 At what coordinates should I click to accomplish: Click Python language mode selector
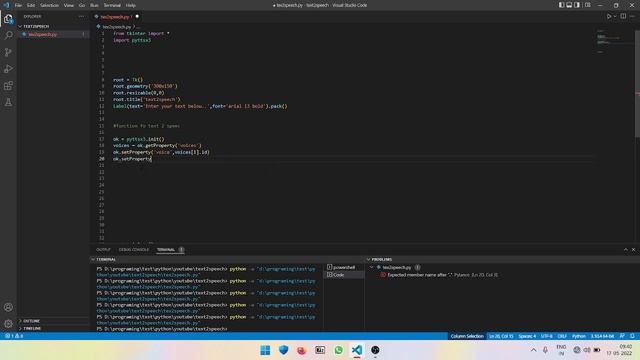(578, 336)
